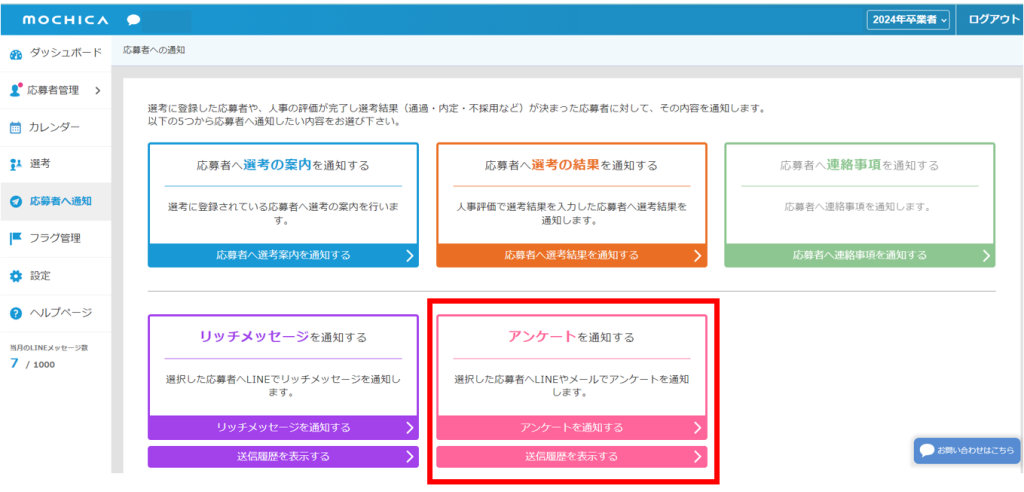Click the dashboard gauge icon in sidebar

click(15, 53)
